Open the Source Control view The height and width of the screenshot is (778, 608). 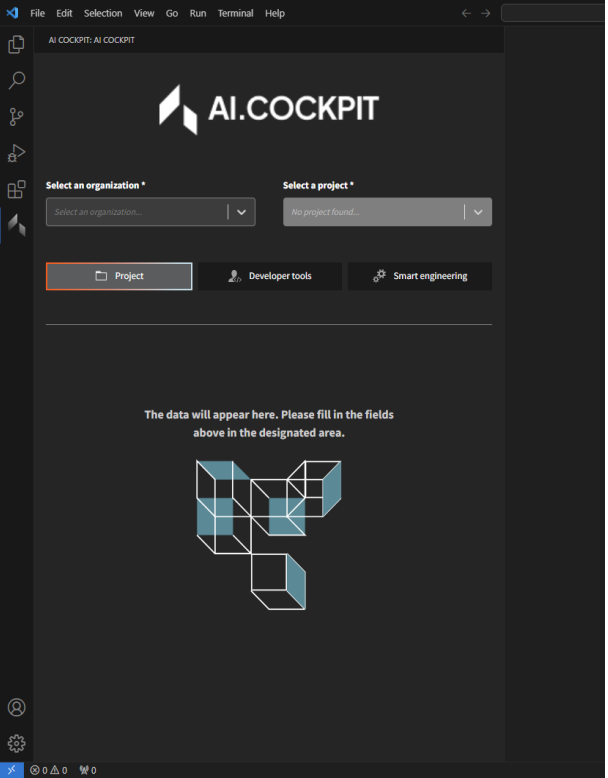16,117
